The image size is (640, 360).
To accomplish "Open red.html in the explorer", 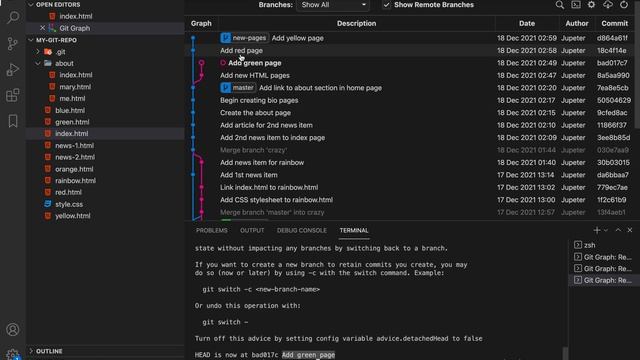I will pos(68,192).
